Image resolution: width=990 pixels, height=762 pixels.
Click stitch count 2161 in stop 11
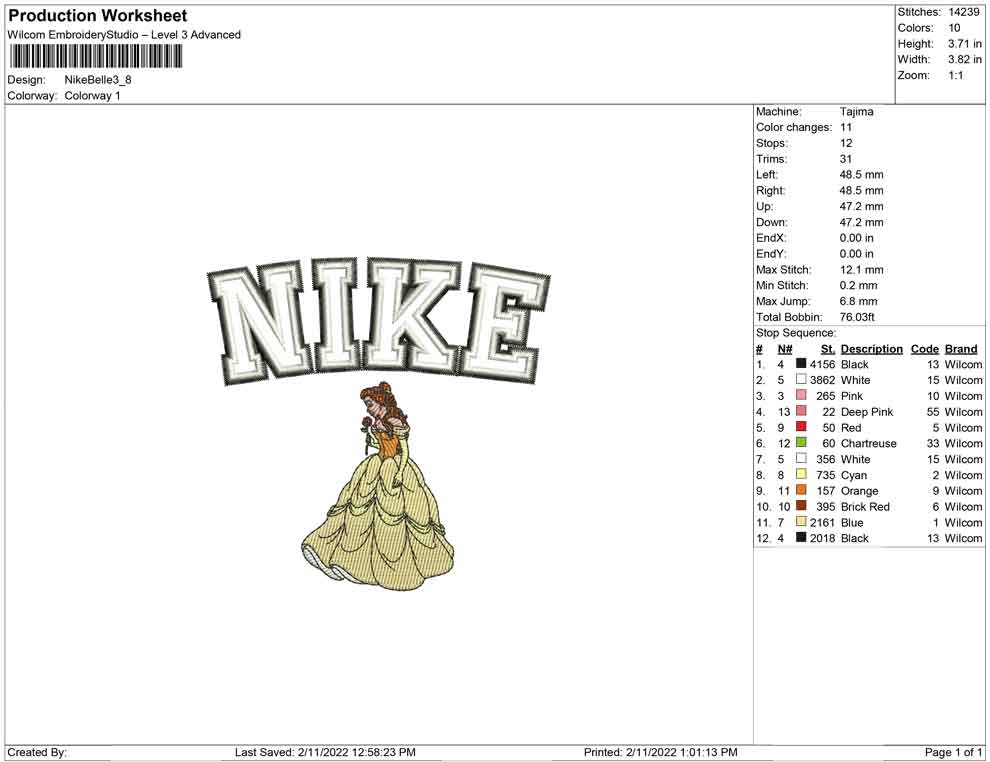(x=823, y=522)
